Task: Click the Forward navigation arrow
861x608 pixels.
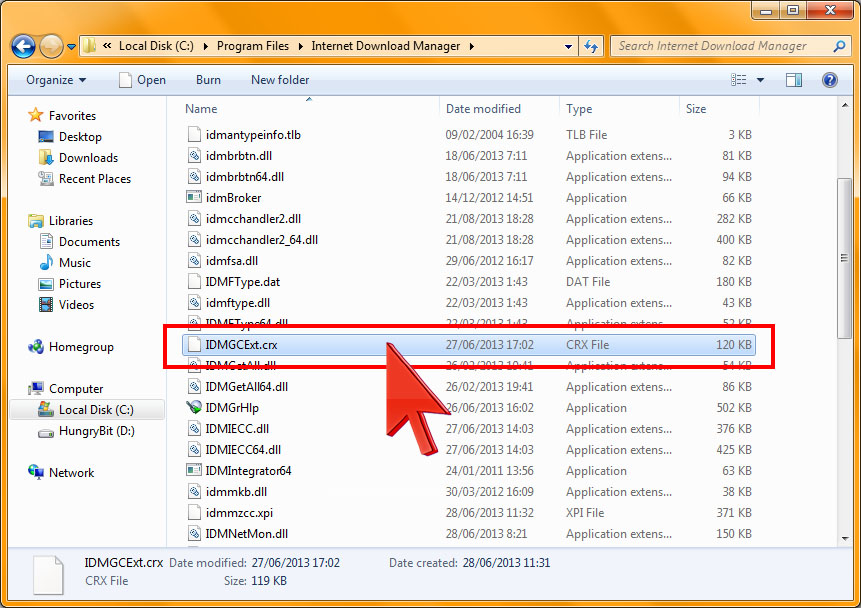Action: pyautogui.click(x=51, y=47)
